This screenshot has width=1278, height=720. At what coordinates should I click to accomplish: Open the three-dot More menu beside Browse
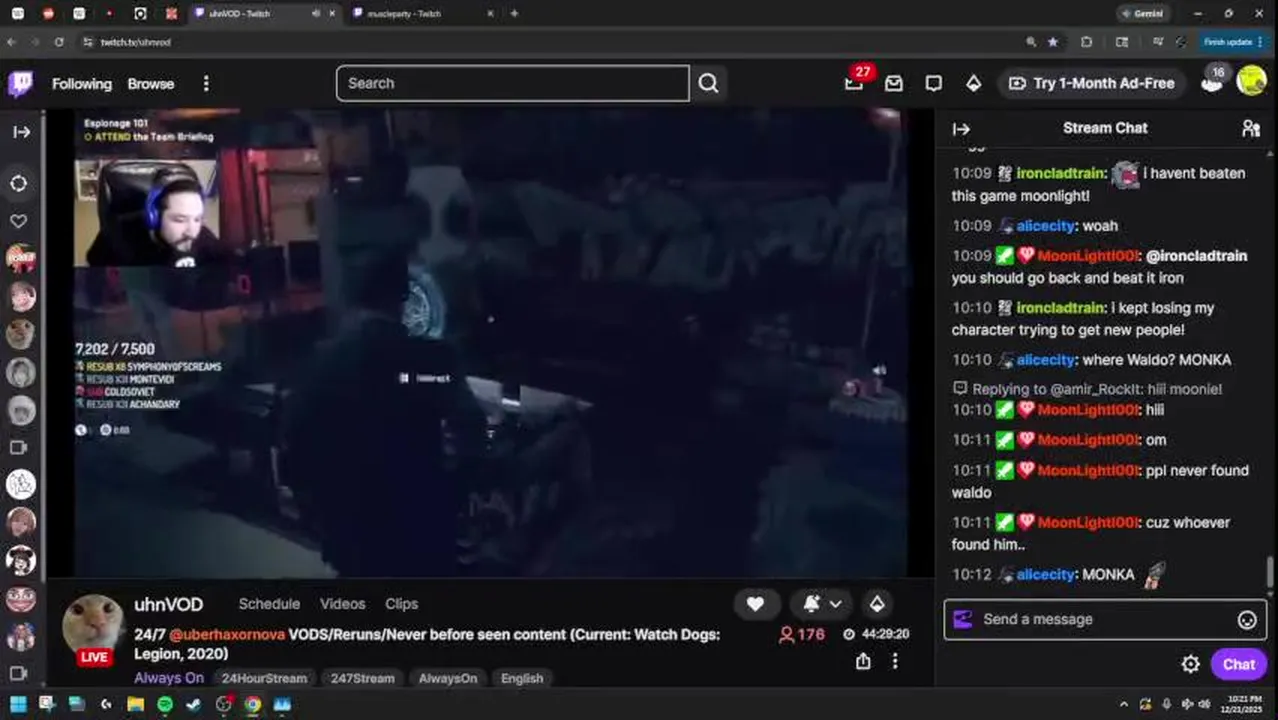pos(206,84)
